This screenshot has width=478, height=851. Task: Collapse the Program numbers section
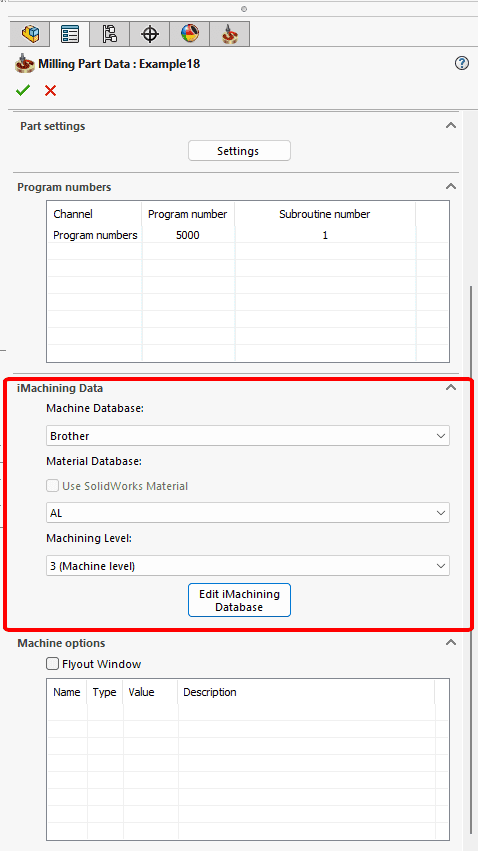click(x=450, y=186)
